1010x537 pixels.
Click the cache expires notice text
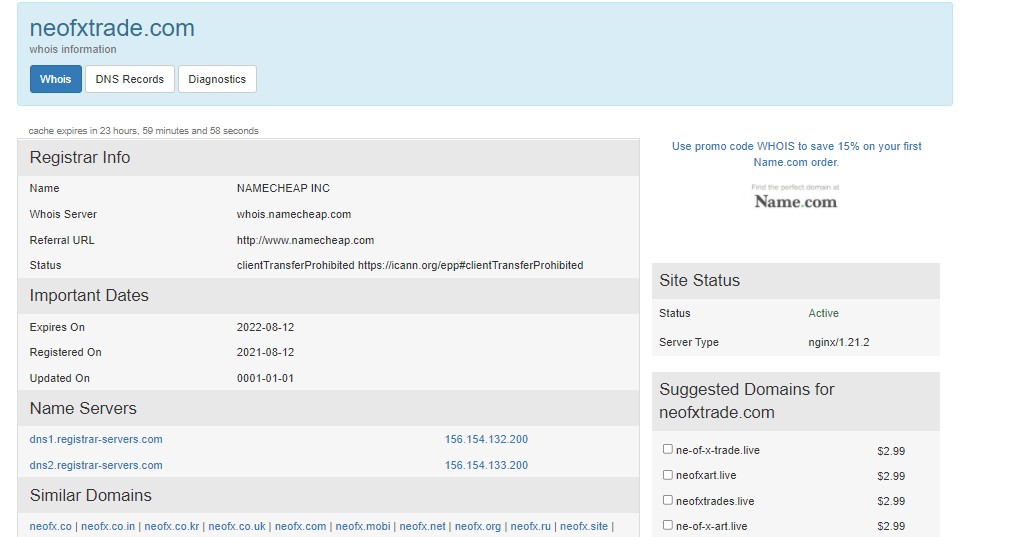pyautogui.click(x=144, y=131)
